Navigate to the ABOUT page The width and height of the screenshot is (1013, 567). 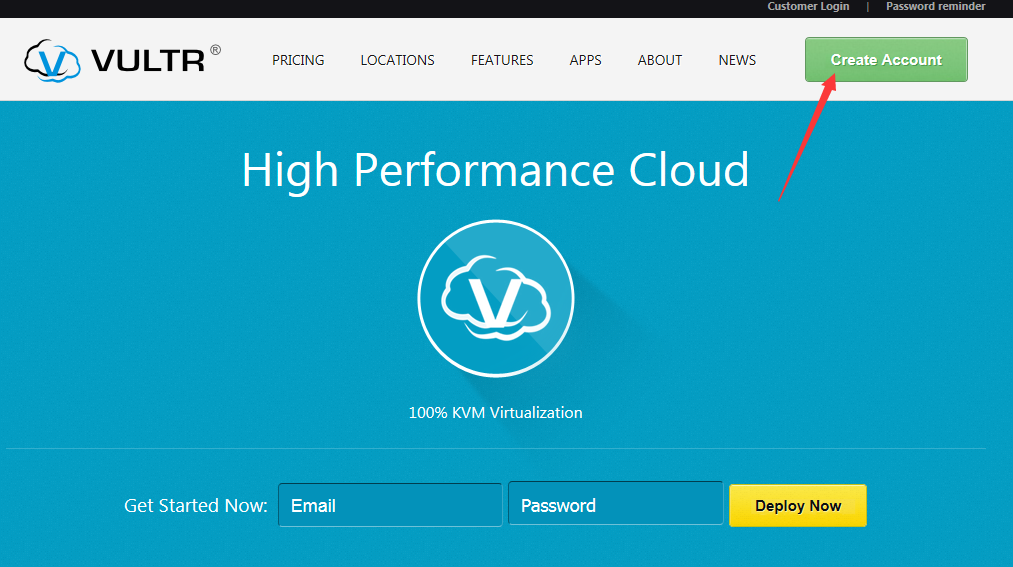(x=660, y=60)
